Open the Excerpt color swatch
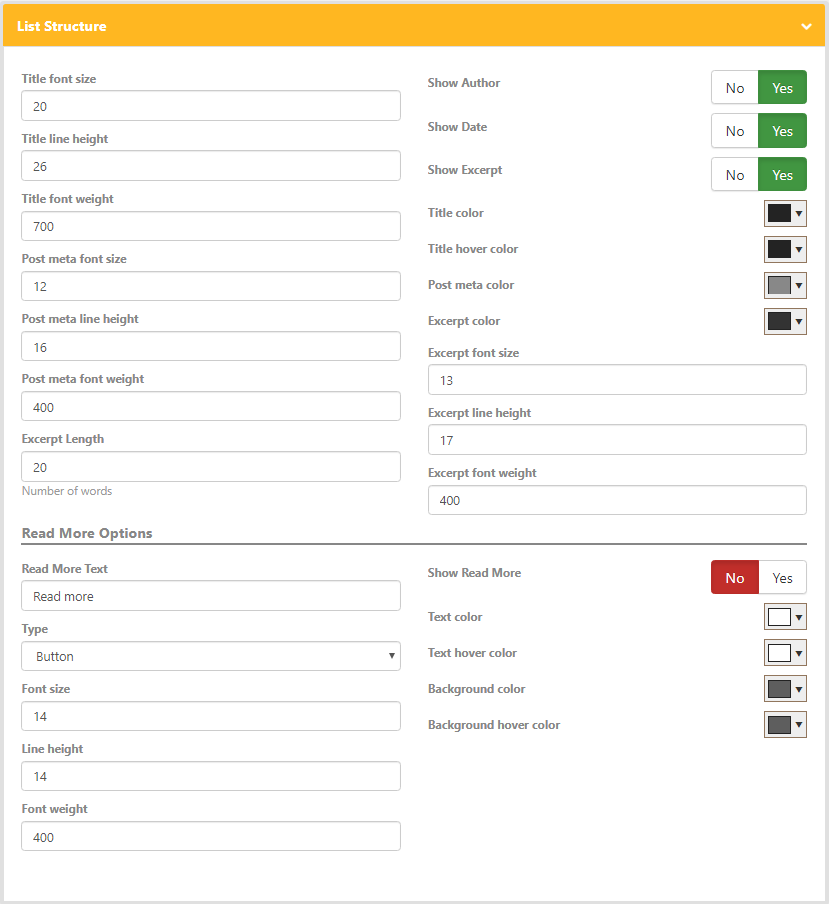 pos(785,322)
